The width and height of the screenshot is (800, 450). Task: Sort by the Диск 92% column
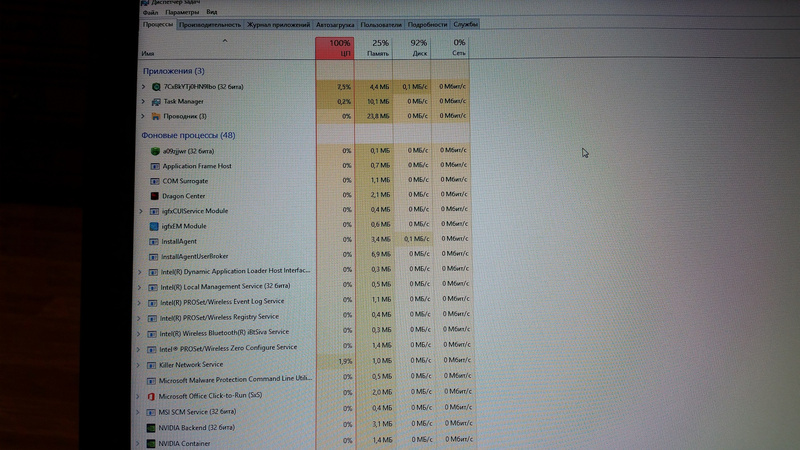pos(412,48)
